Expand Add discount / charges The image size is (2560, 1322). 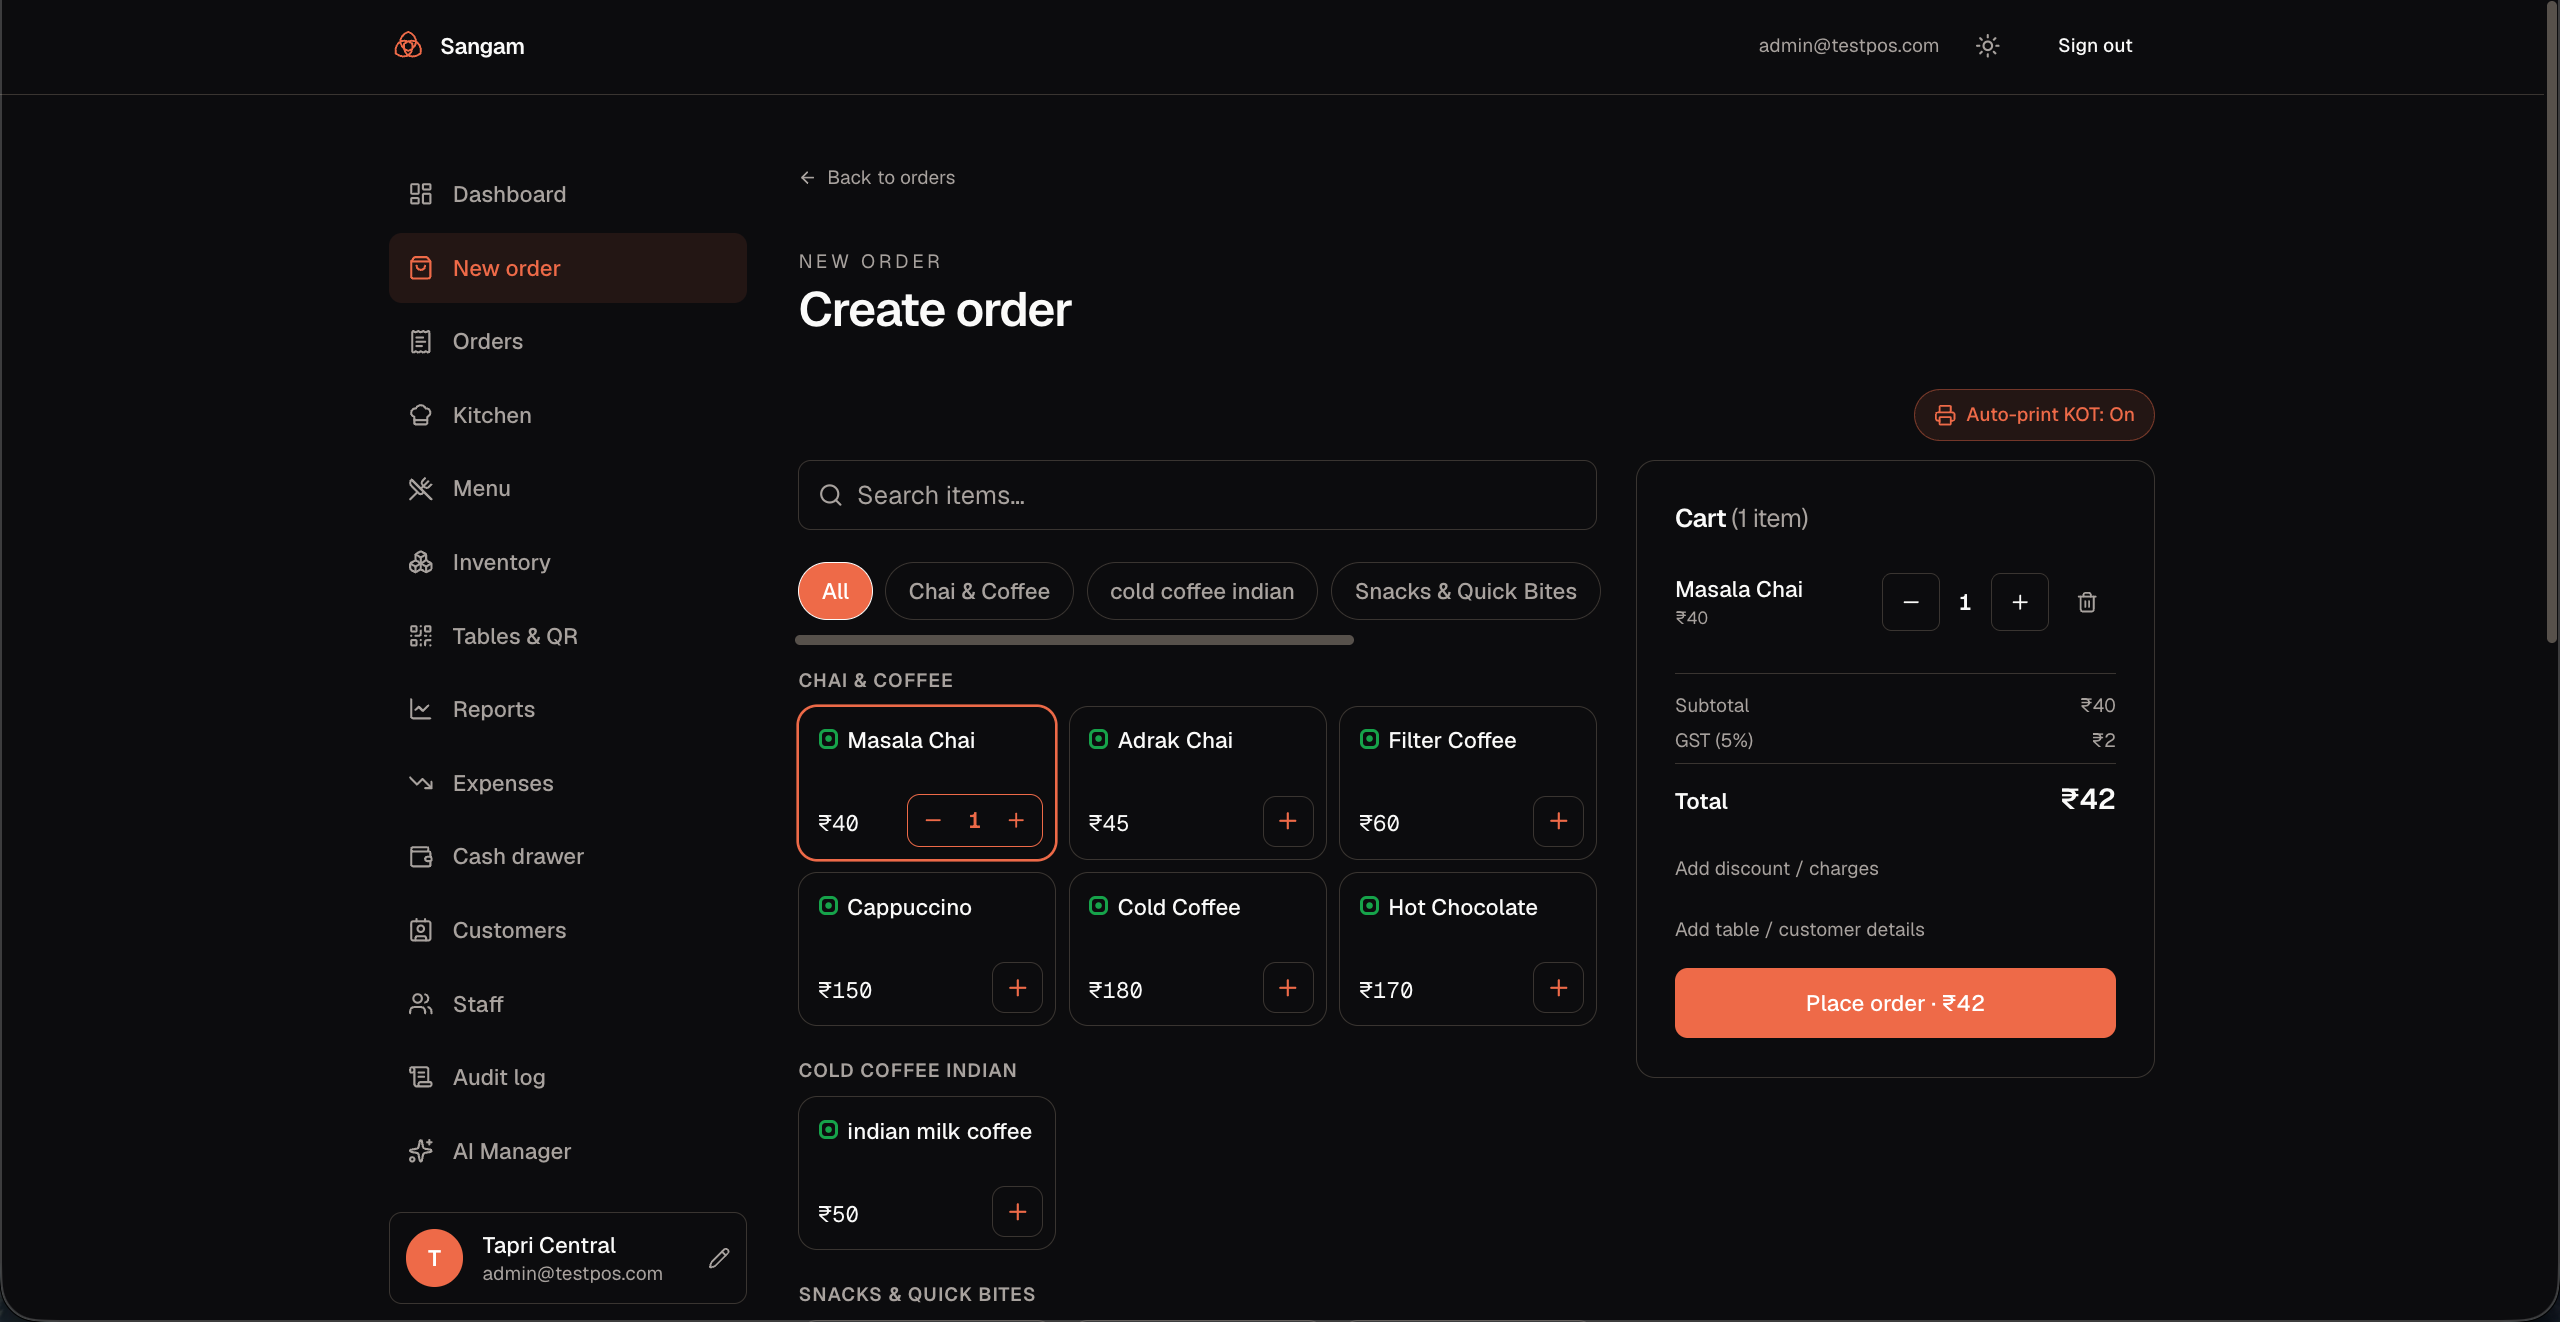pos(1777,868)
